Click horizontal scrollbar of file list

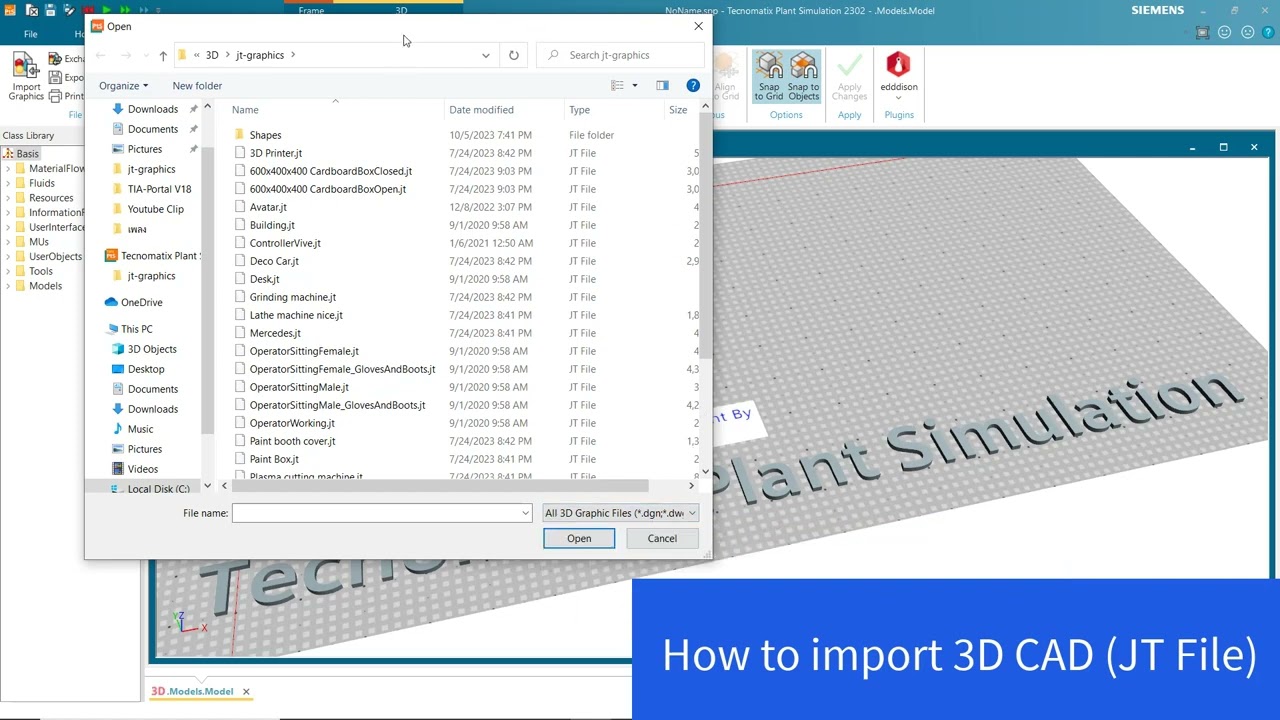pos(440,486)
